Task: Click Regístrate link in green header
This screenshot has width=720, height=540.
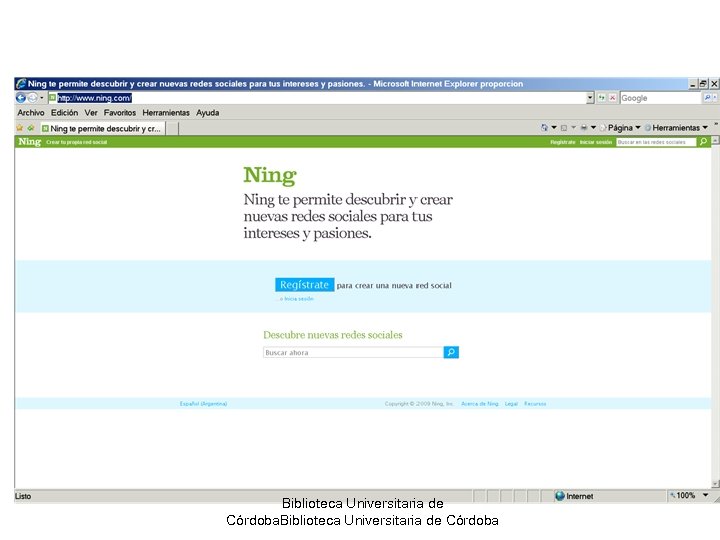Action: pos(562,142)
